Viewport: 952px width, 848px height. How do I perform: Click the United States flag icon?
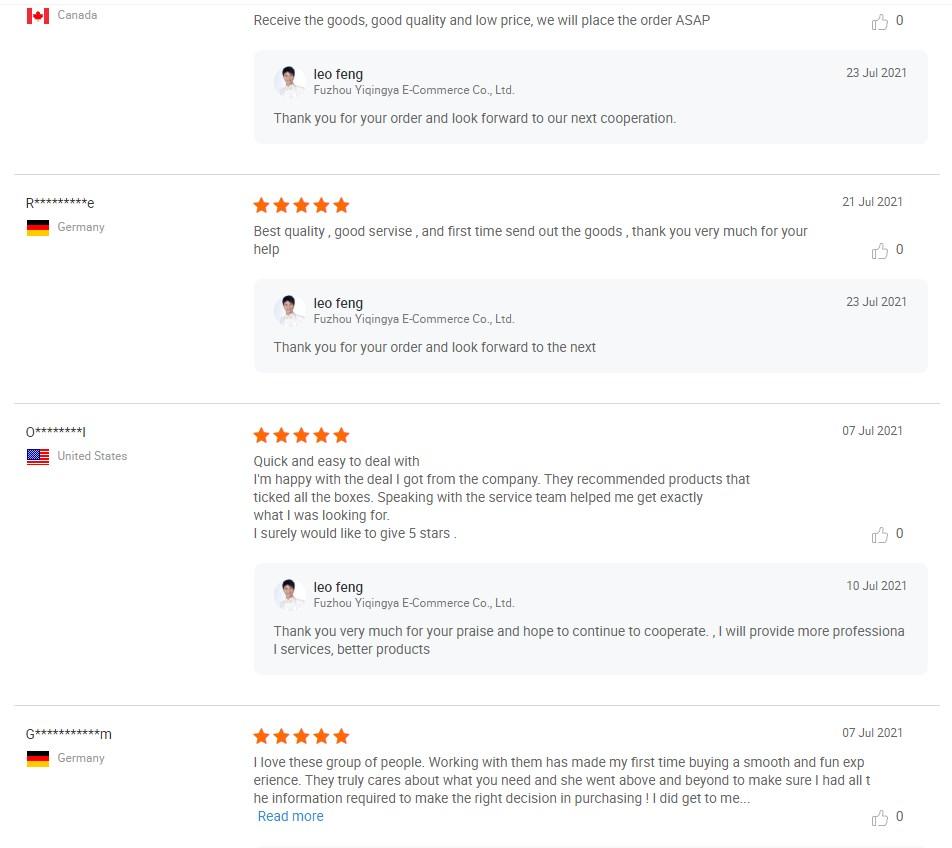click(38, 456)
